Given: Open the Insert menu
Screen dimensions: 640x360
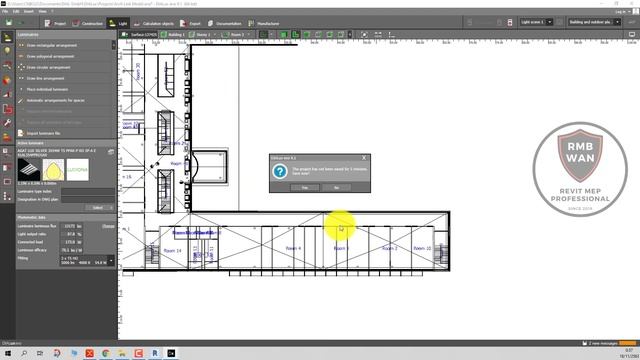Looking at the screenshot, I should click(x=29, y=11).
